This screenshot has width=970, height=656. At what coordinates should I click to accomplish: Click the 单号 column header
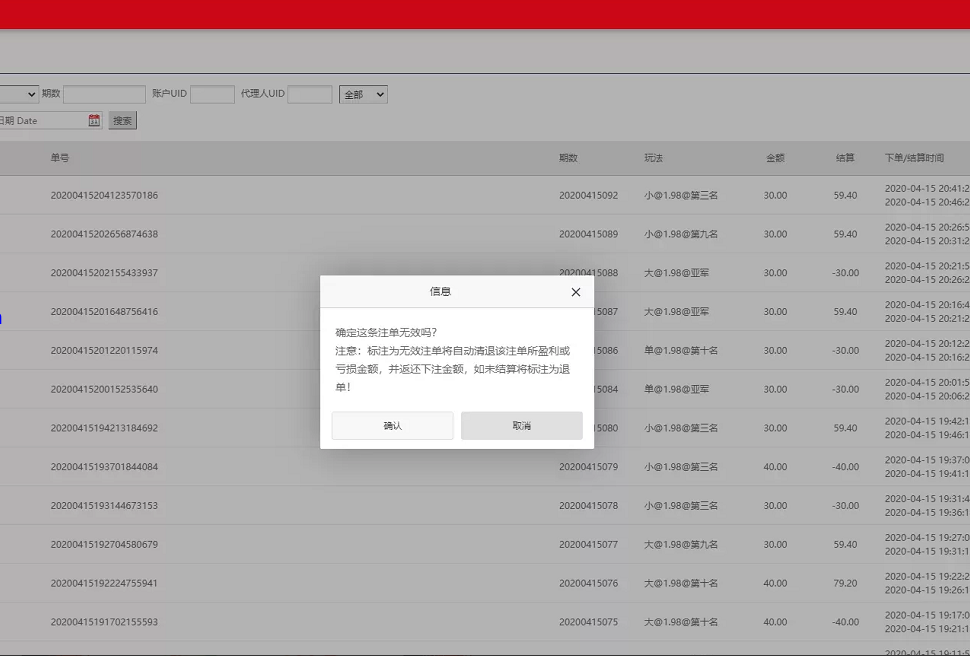(60, 158)
